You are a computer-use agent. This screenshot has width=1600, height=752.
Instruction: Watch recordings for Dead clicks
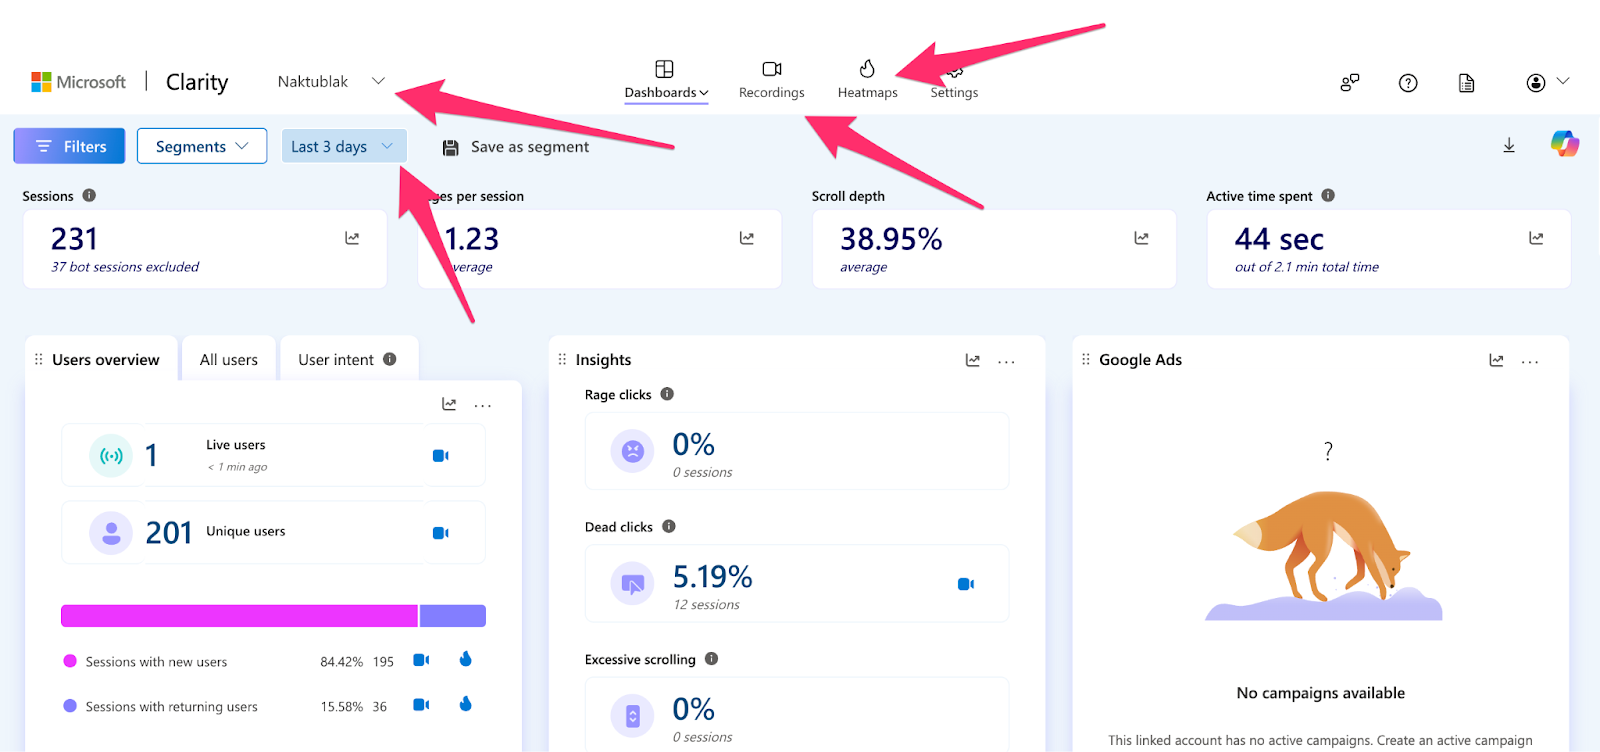click(x=965, y=584)
